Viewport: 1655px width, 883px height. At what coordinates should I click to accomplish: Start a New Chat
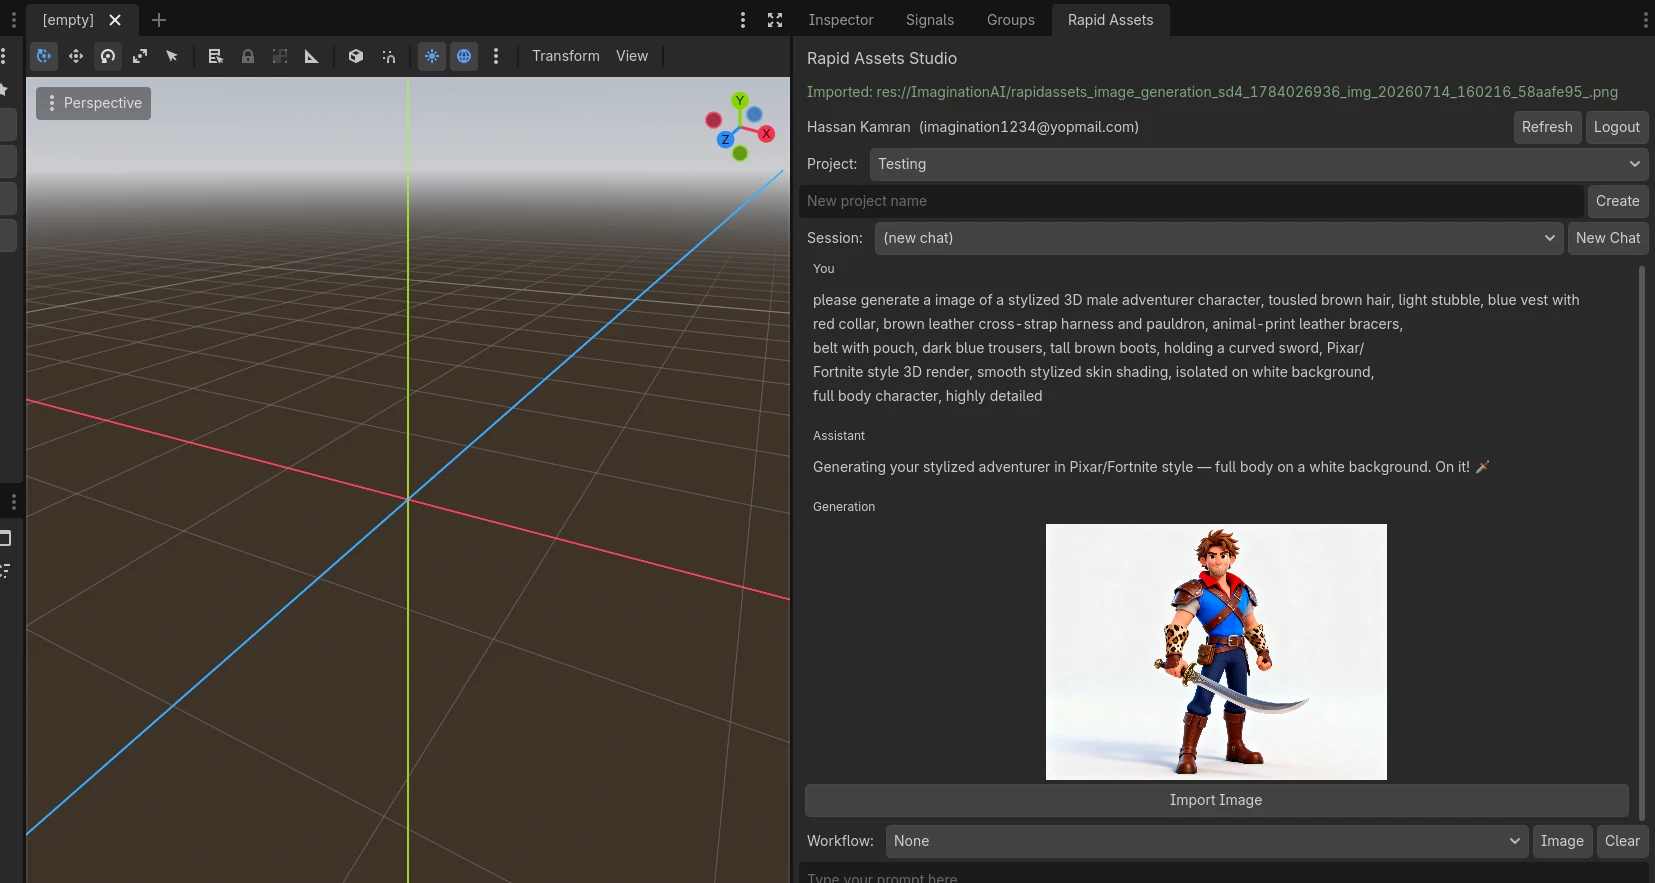[1608, 238]
